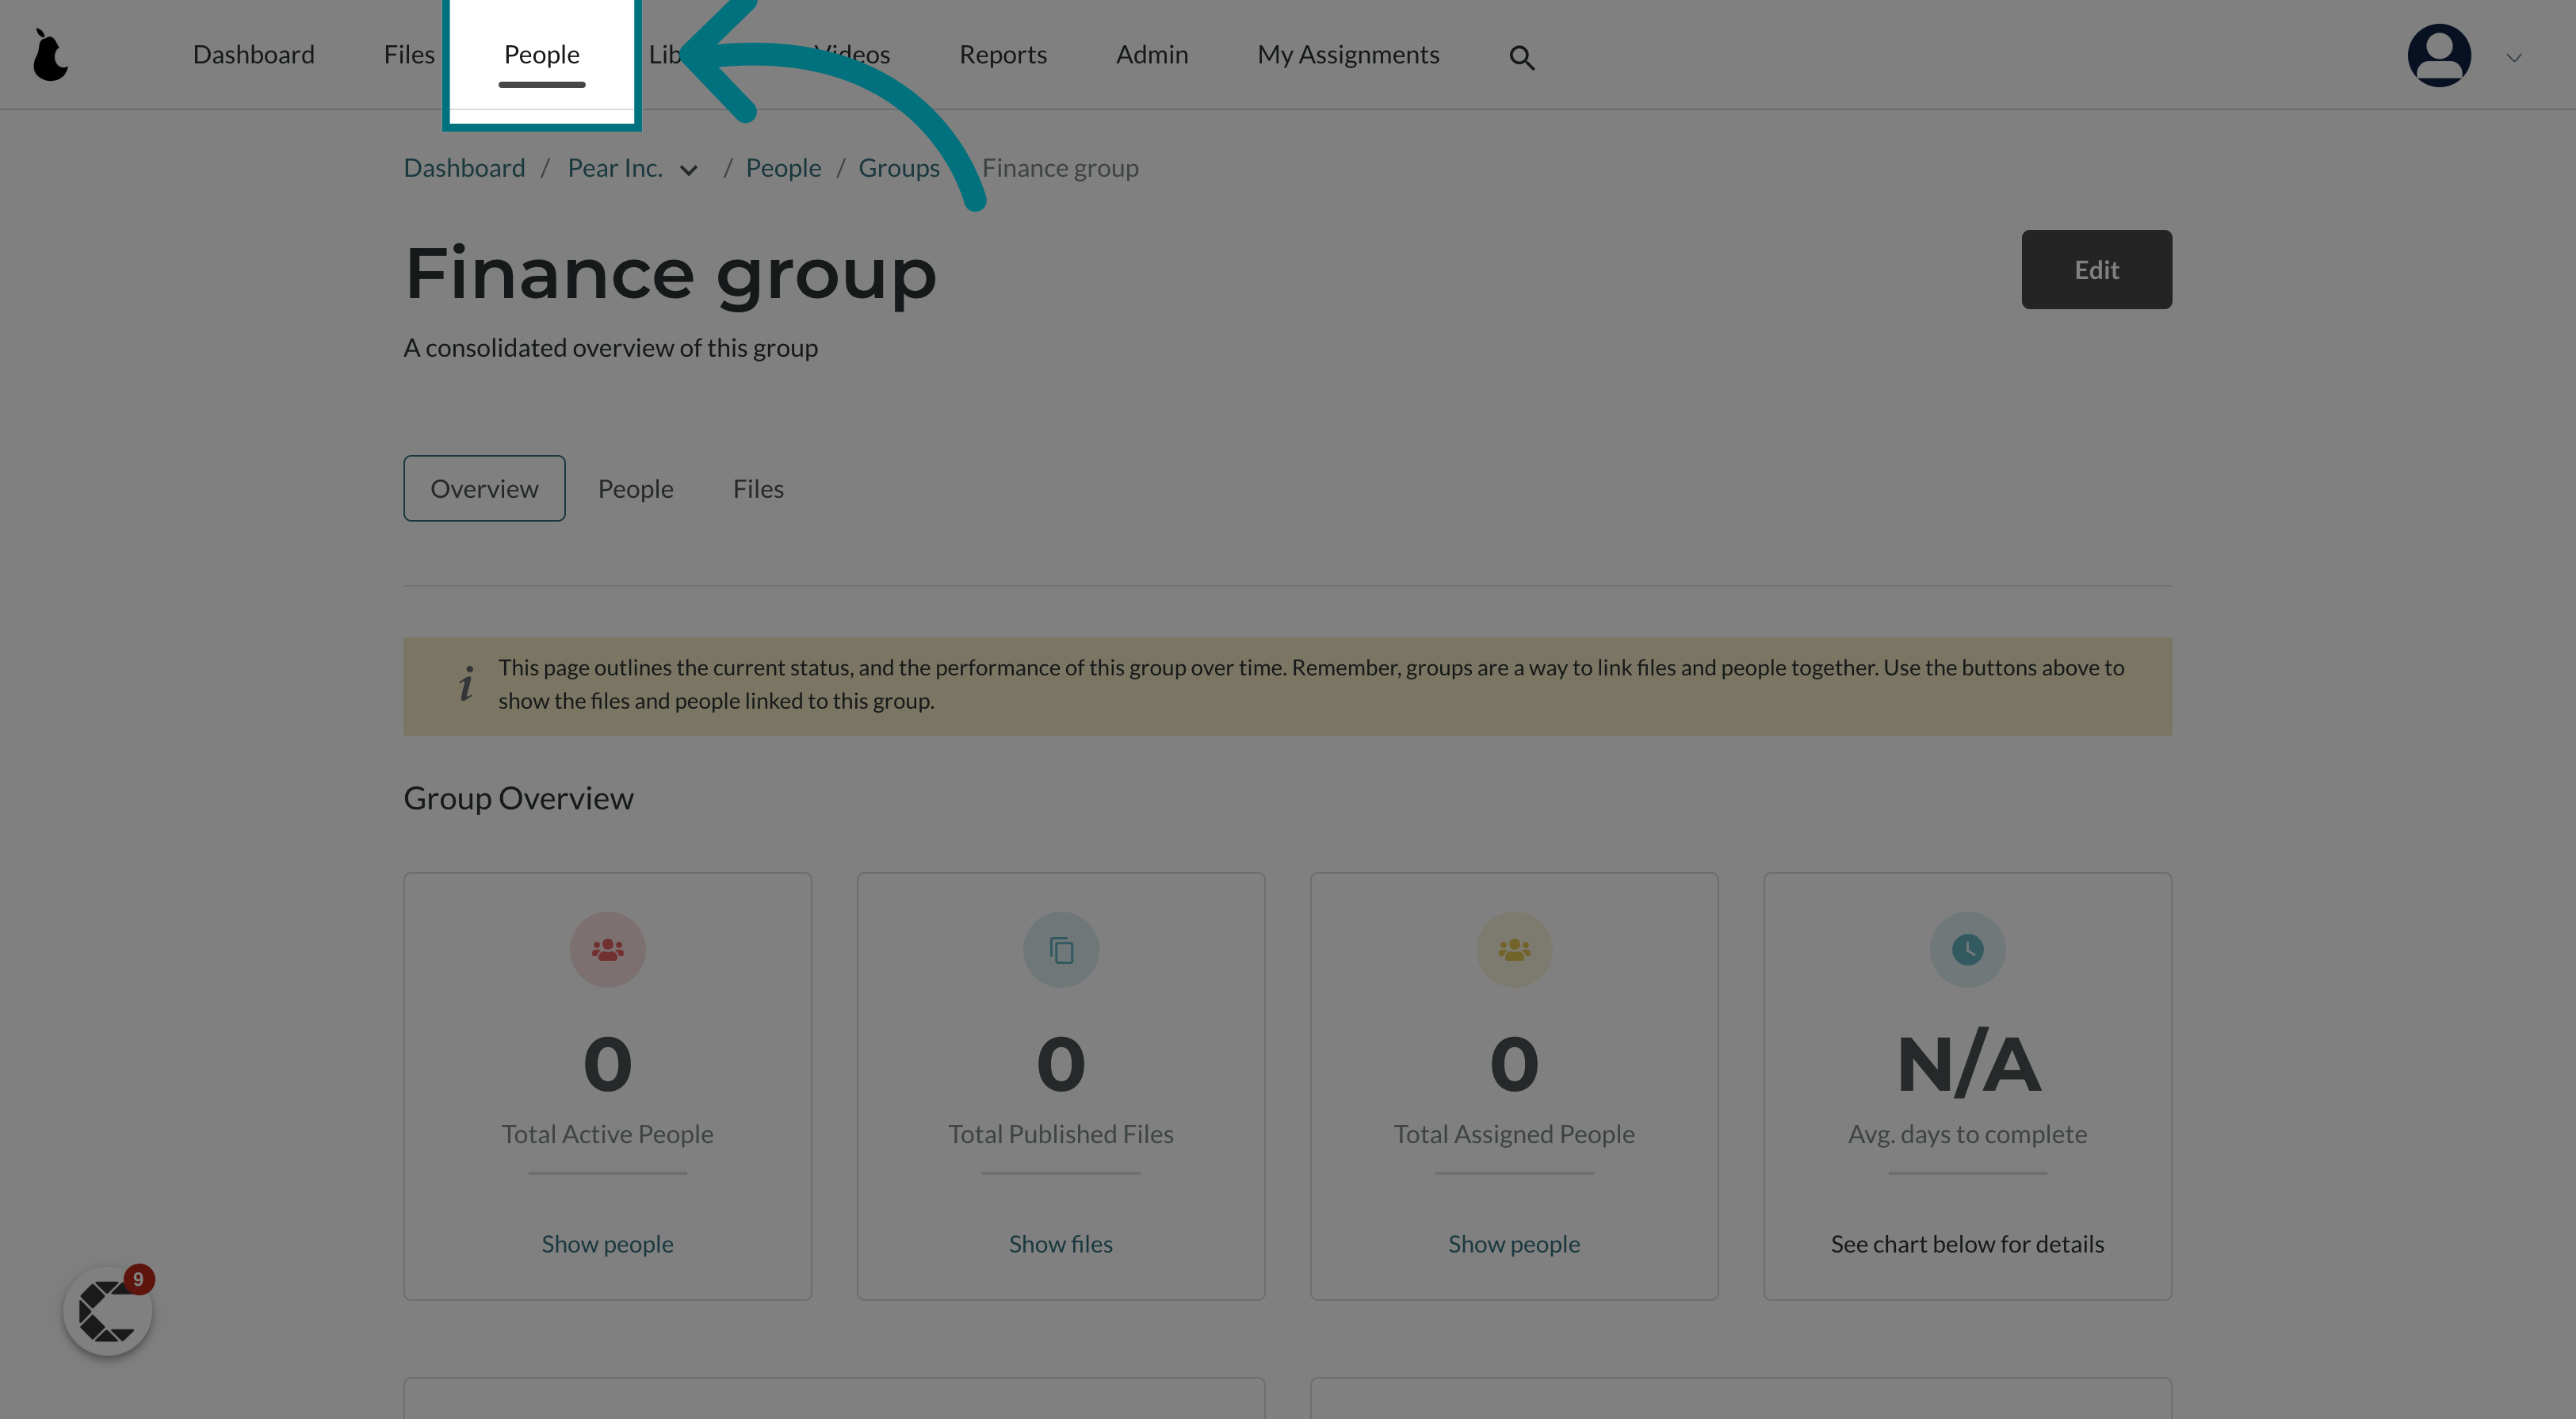Screen dimensions: 2576x1419
Task: Expand the account menu chevron
Action: 2514,58
